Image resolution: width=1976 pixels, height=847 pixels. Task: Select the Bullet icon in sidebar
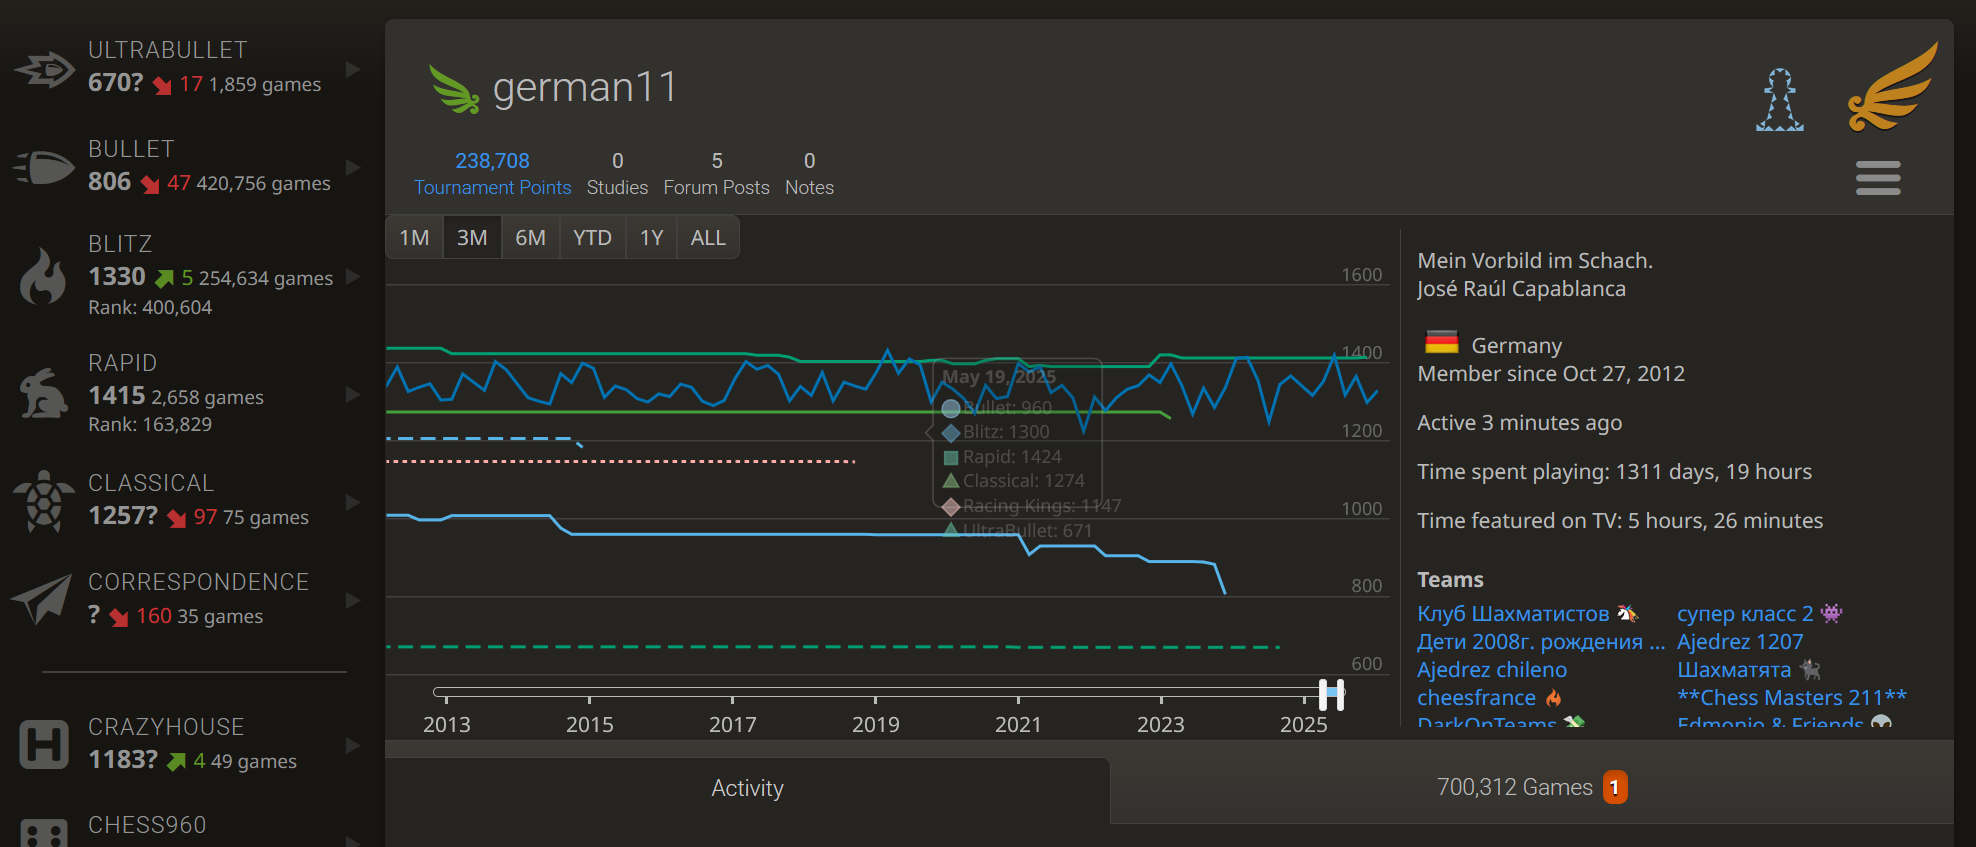(x=44, y=167)
